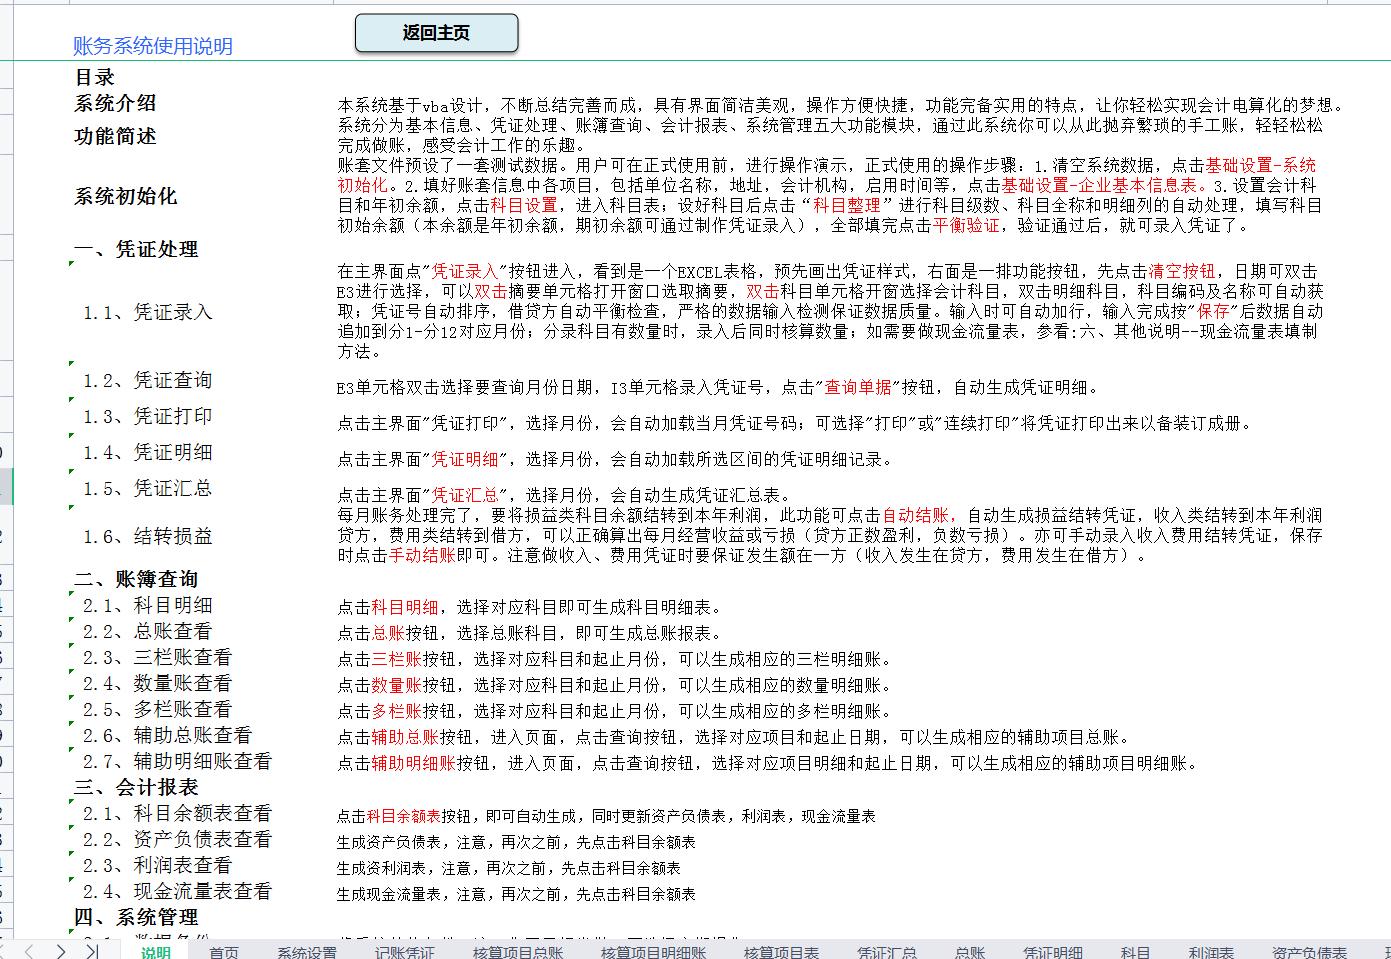Click the last-sheet navigation arrow
Screen dimensions: 1391x959
[x=91, y=951]
